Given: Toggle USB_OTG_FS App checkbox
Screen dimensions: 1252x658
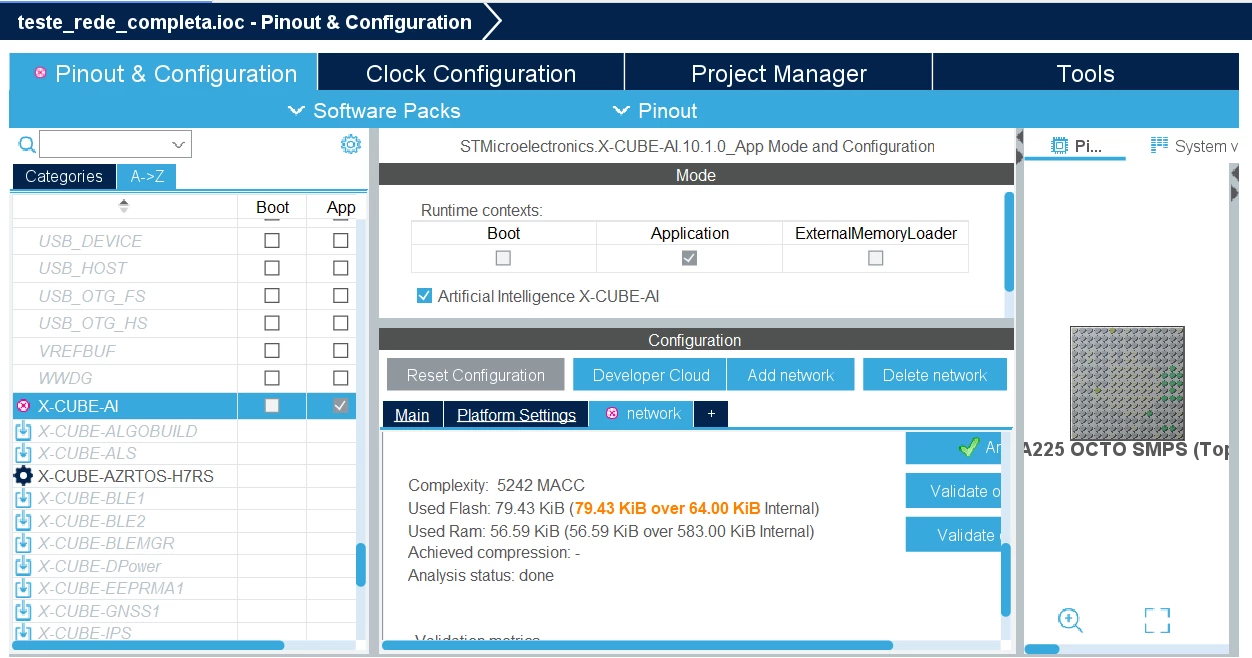Looking at the screenshot, I should pos(341,296).
